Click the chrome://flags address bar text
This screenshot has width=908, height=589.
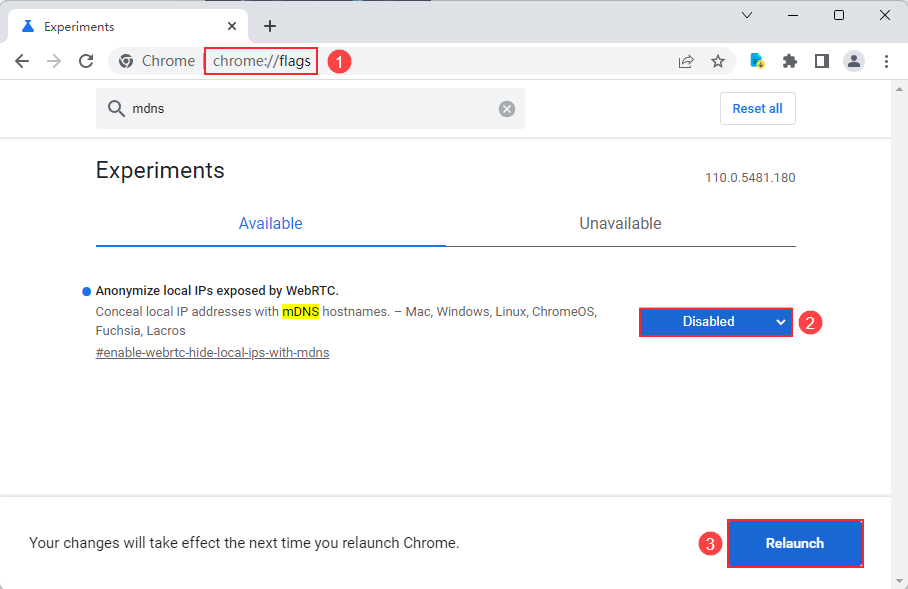[262, 61]
